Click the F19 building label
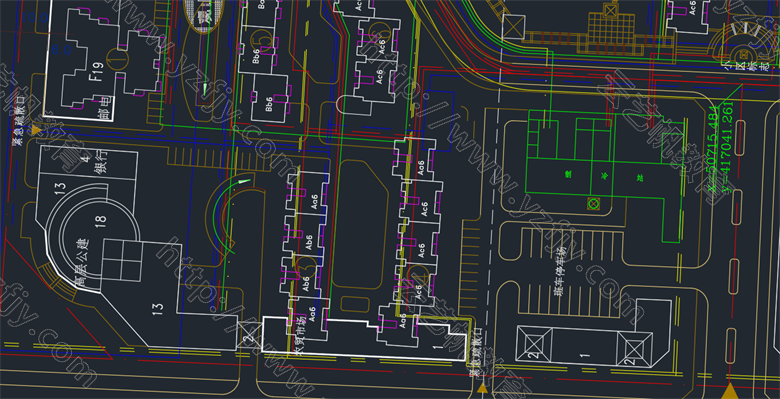 (x=96, y=71)
